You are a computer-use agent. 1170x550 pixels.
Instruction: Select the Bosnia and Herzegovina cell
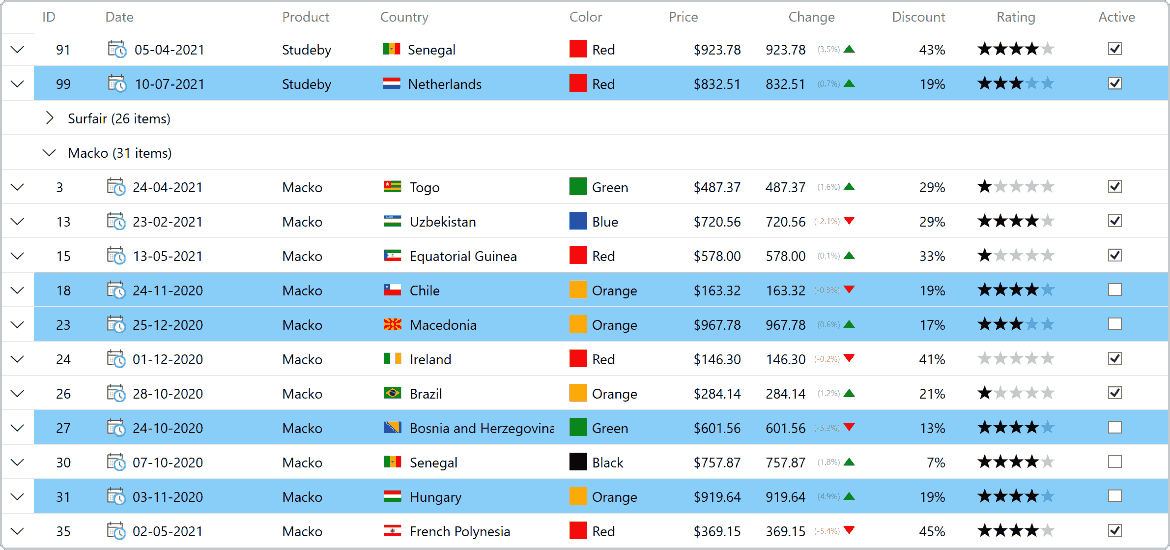point(467,428)
